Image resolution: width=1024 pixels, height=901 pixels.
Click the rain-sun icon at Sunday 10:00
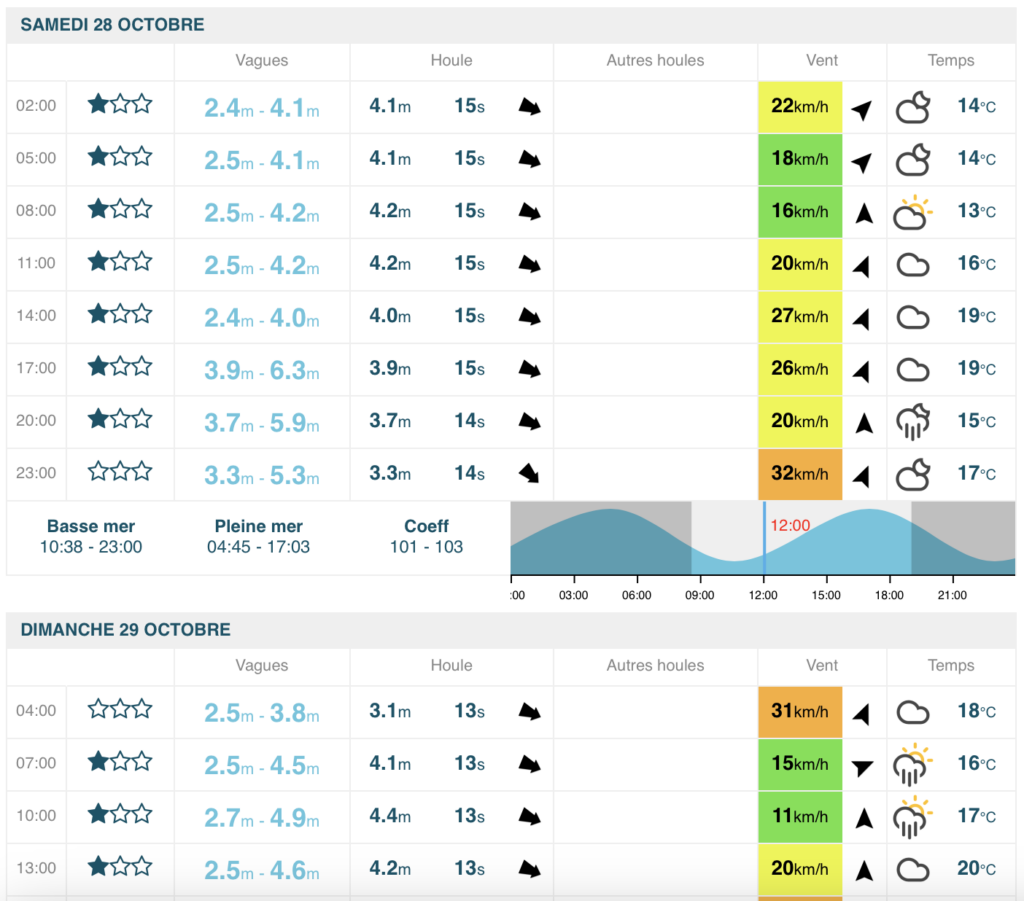coord(912,817)
